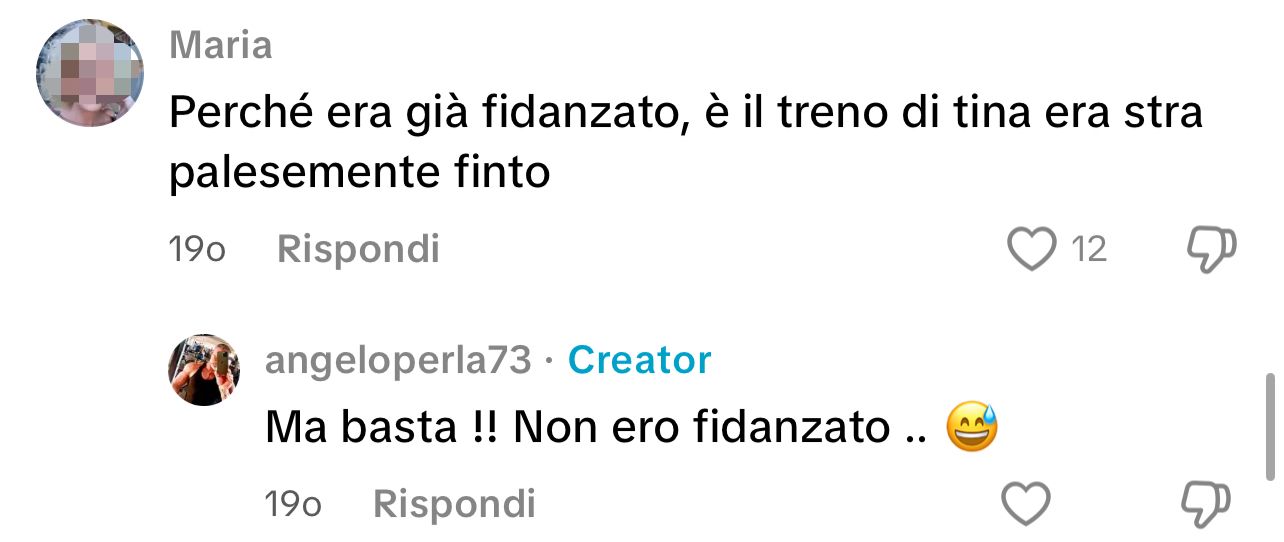1284x542 pixels.
Task: Like Maria's comment with the heart icon
Action: [x=1031, y=249]
